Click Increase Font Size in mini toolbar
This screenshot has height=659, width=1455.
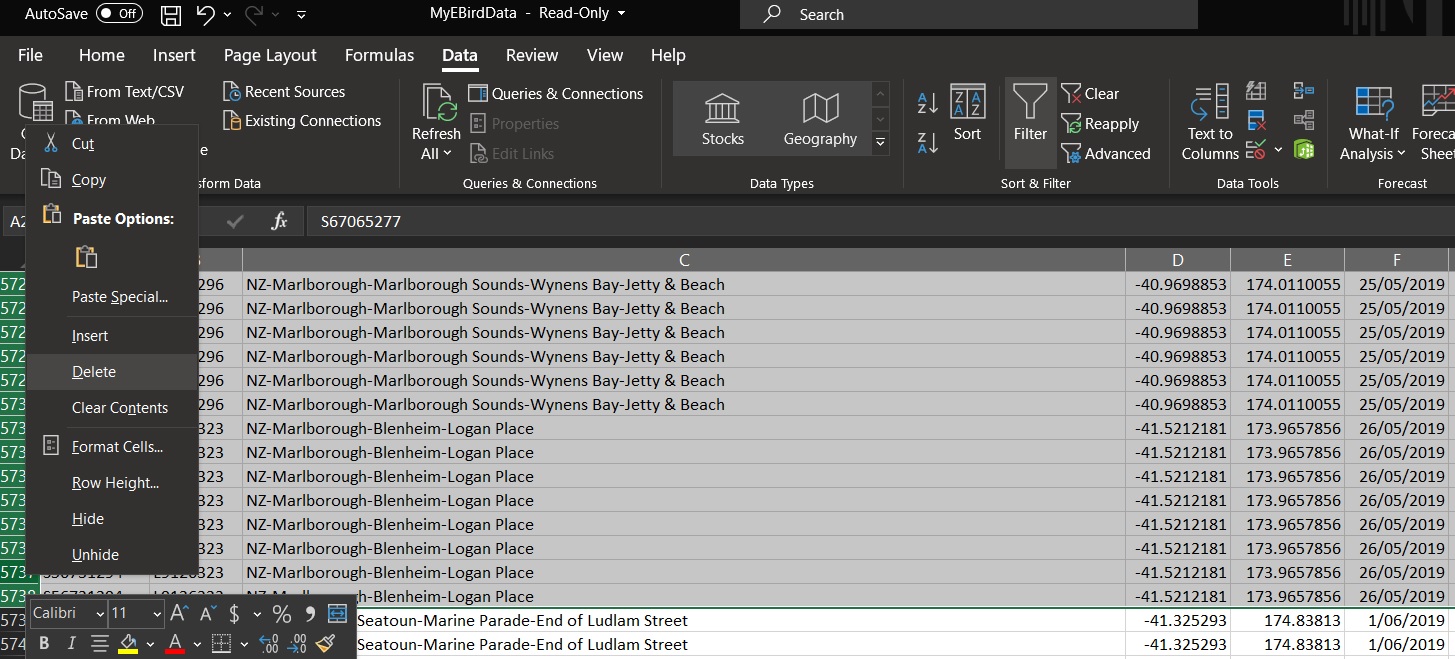click(x=180, y=613)
